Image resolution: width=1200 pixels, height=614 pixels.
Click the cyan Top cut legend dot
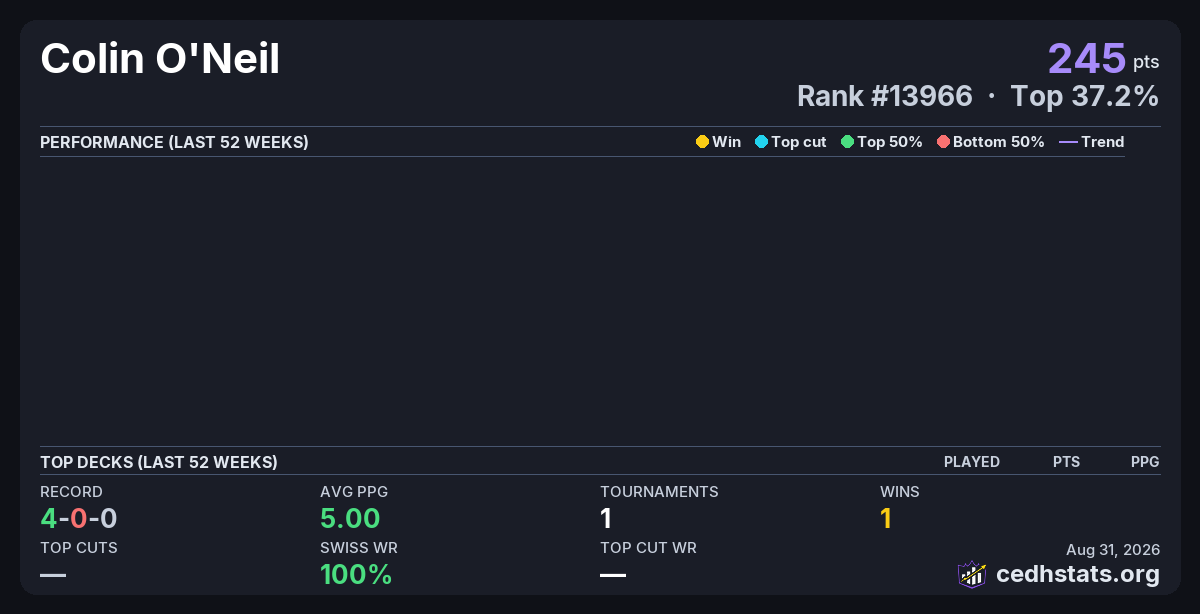point(761,142)
